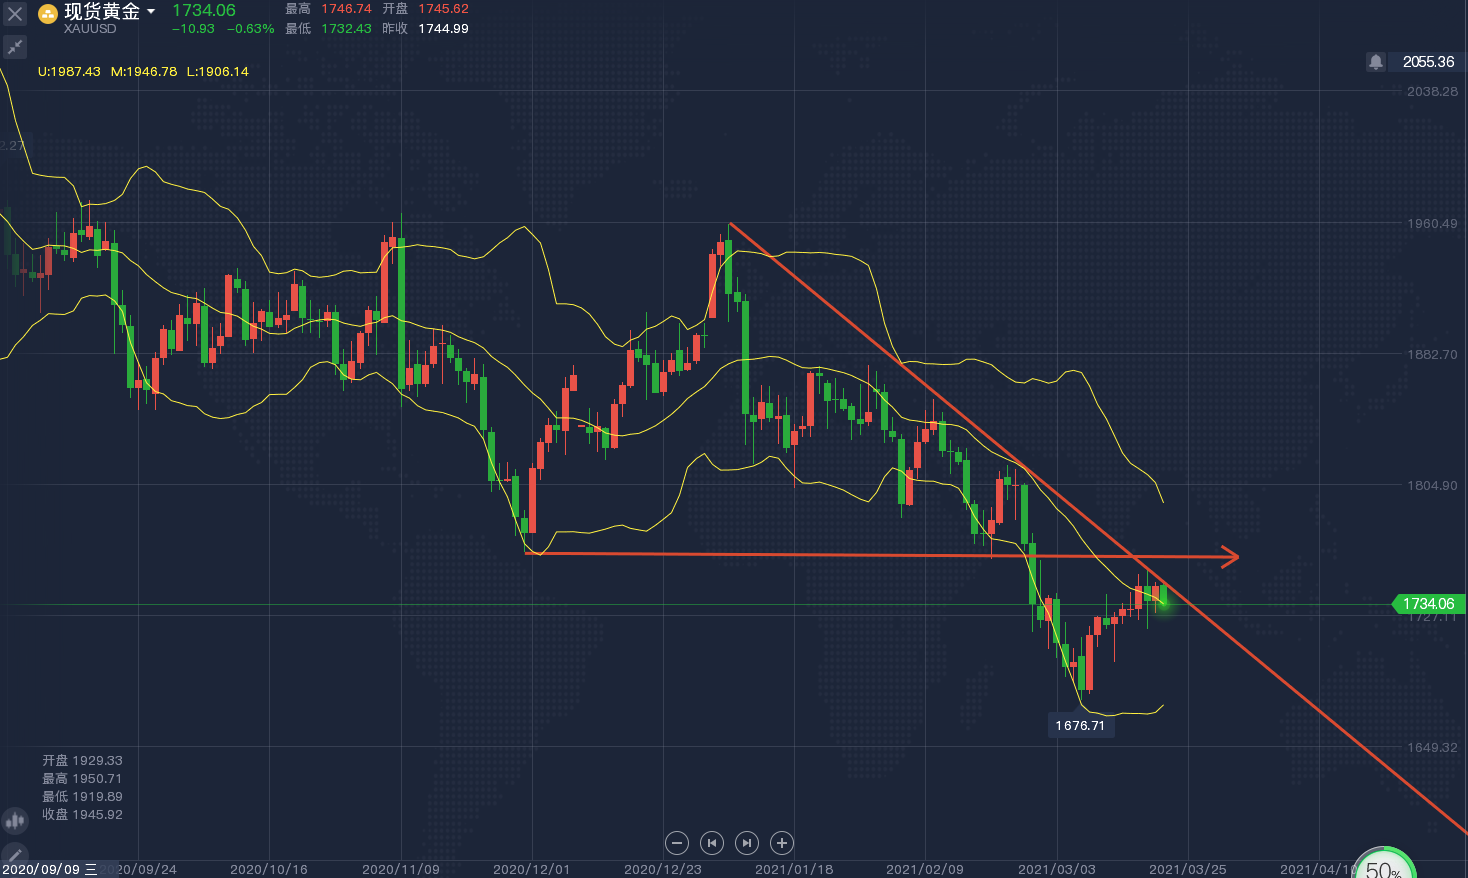Open the 现货黄金 symbol dropdown arrow
Viewport: 1468px width, 878px height.
coord(151,12)
